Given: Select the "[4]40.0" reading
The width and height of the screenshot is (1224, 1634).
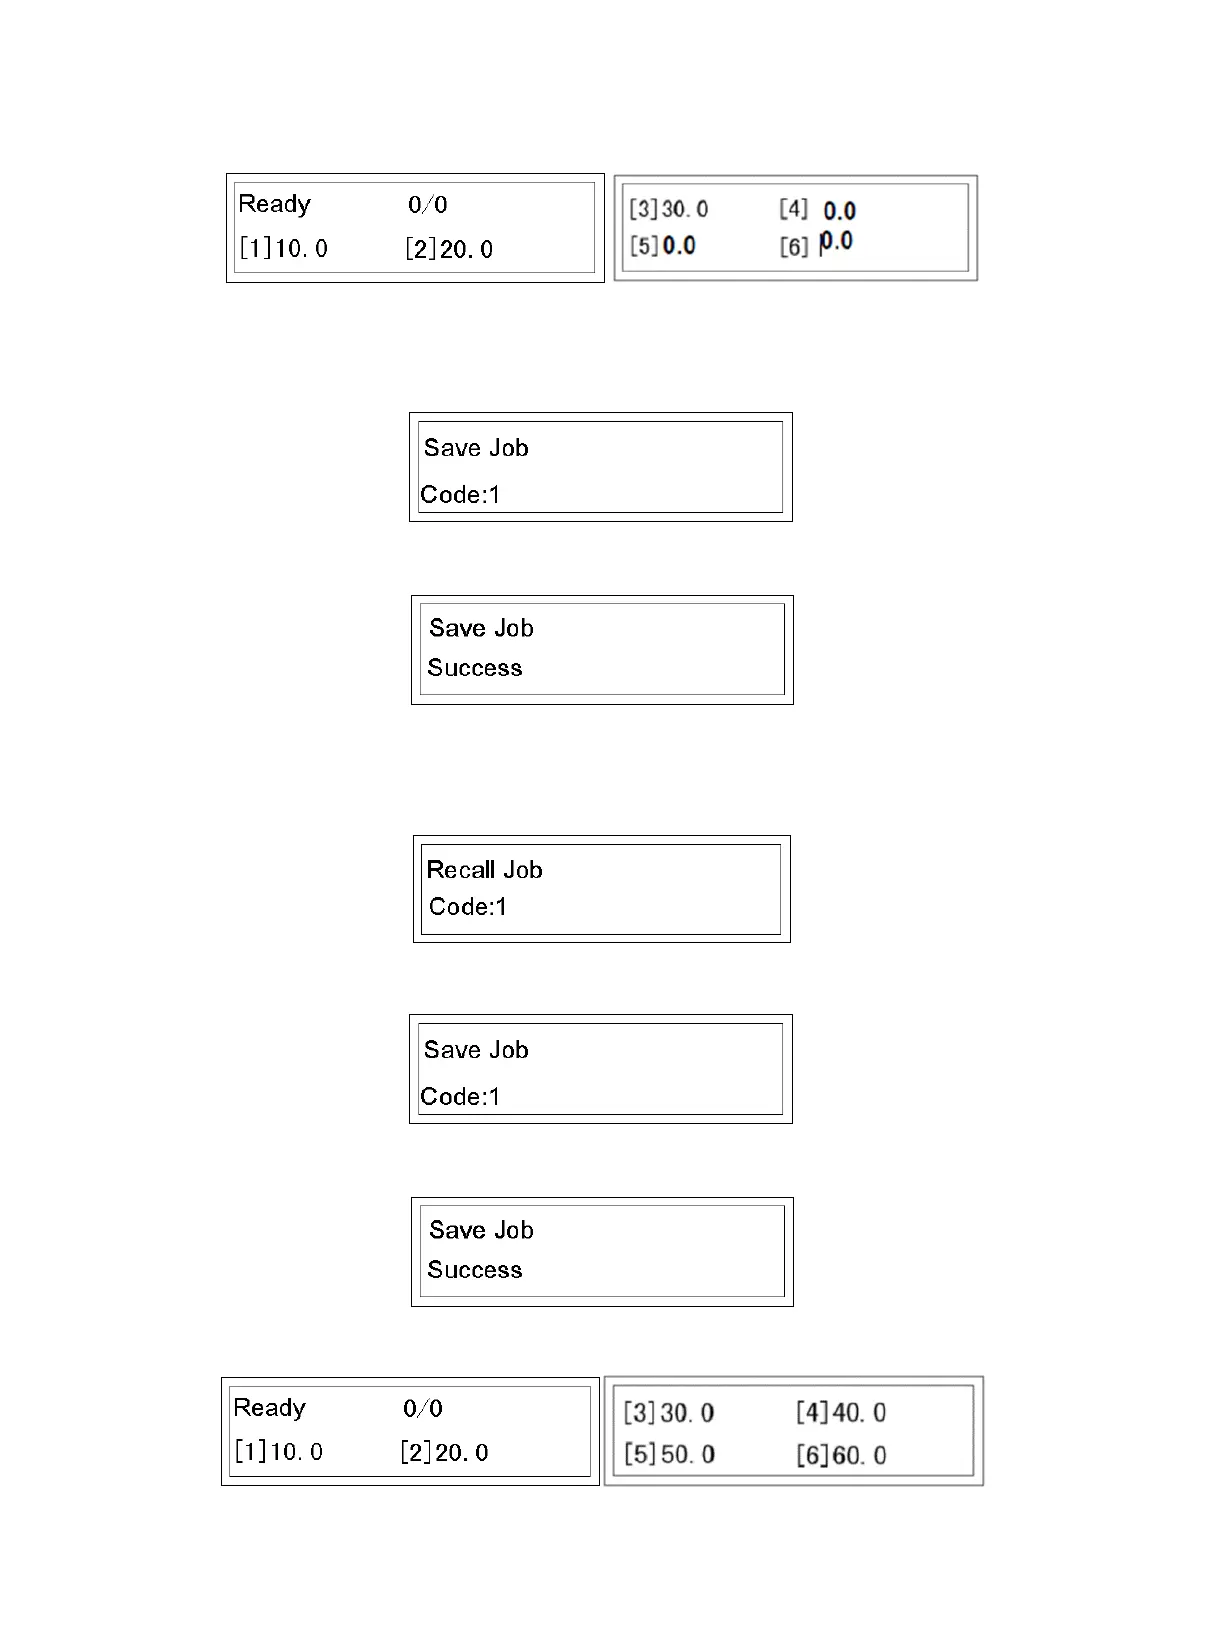Looking at the screenshot, I should coord(840,1413).
